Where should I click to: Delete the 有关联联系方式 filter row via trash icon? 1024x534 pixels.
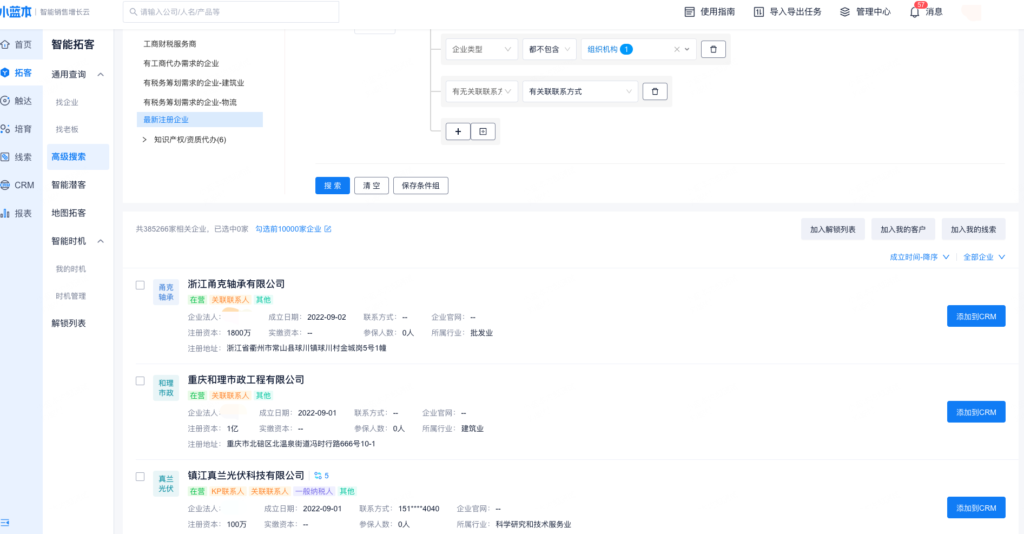pos(654,92)
